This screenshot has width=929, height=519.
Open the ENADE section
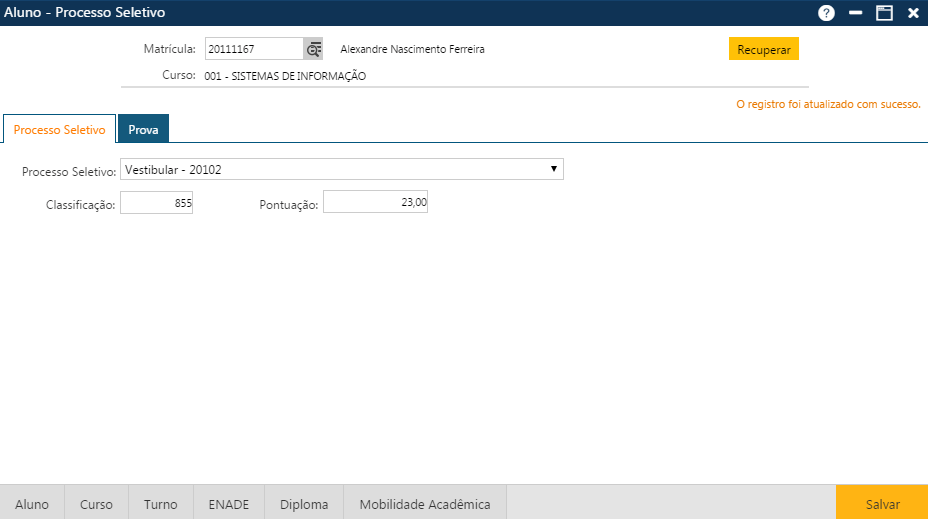point(229,504)
